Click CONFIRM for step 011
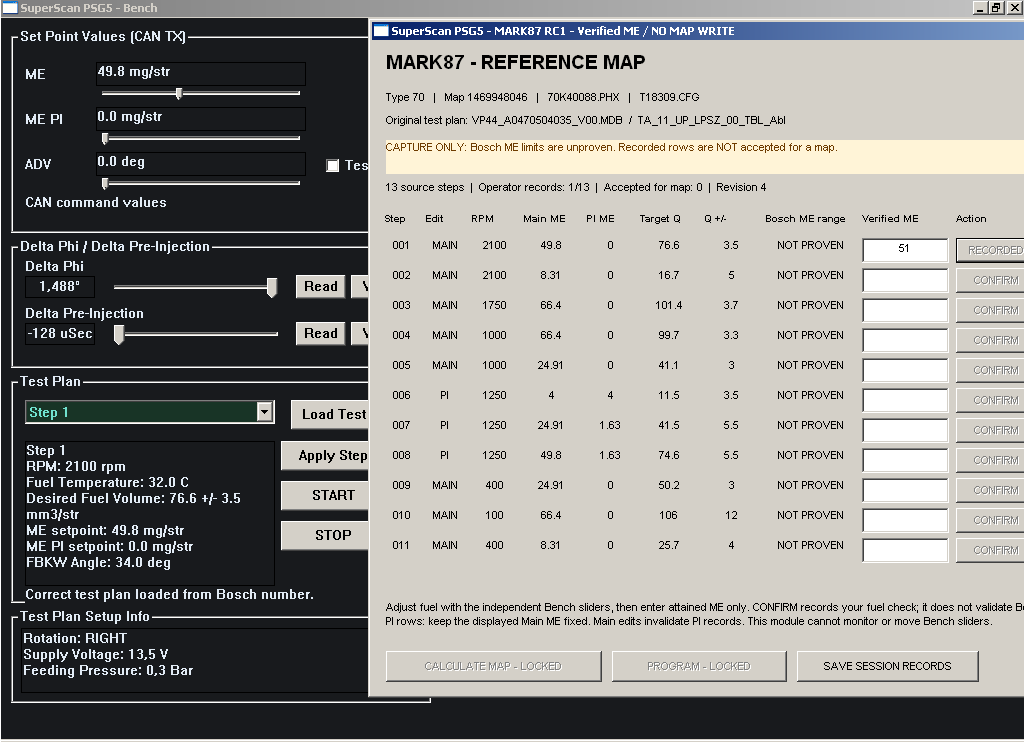The image size is (1024, 742). coord(991,551)
